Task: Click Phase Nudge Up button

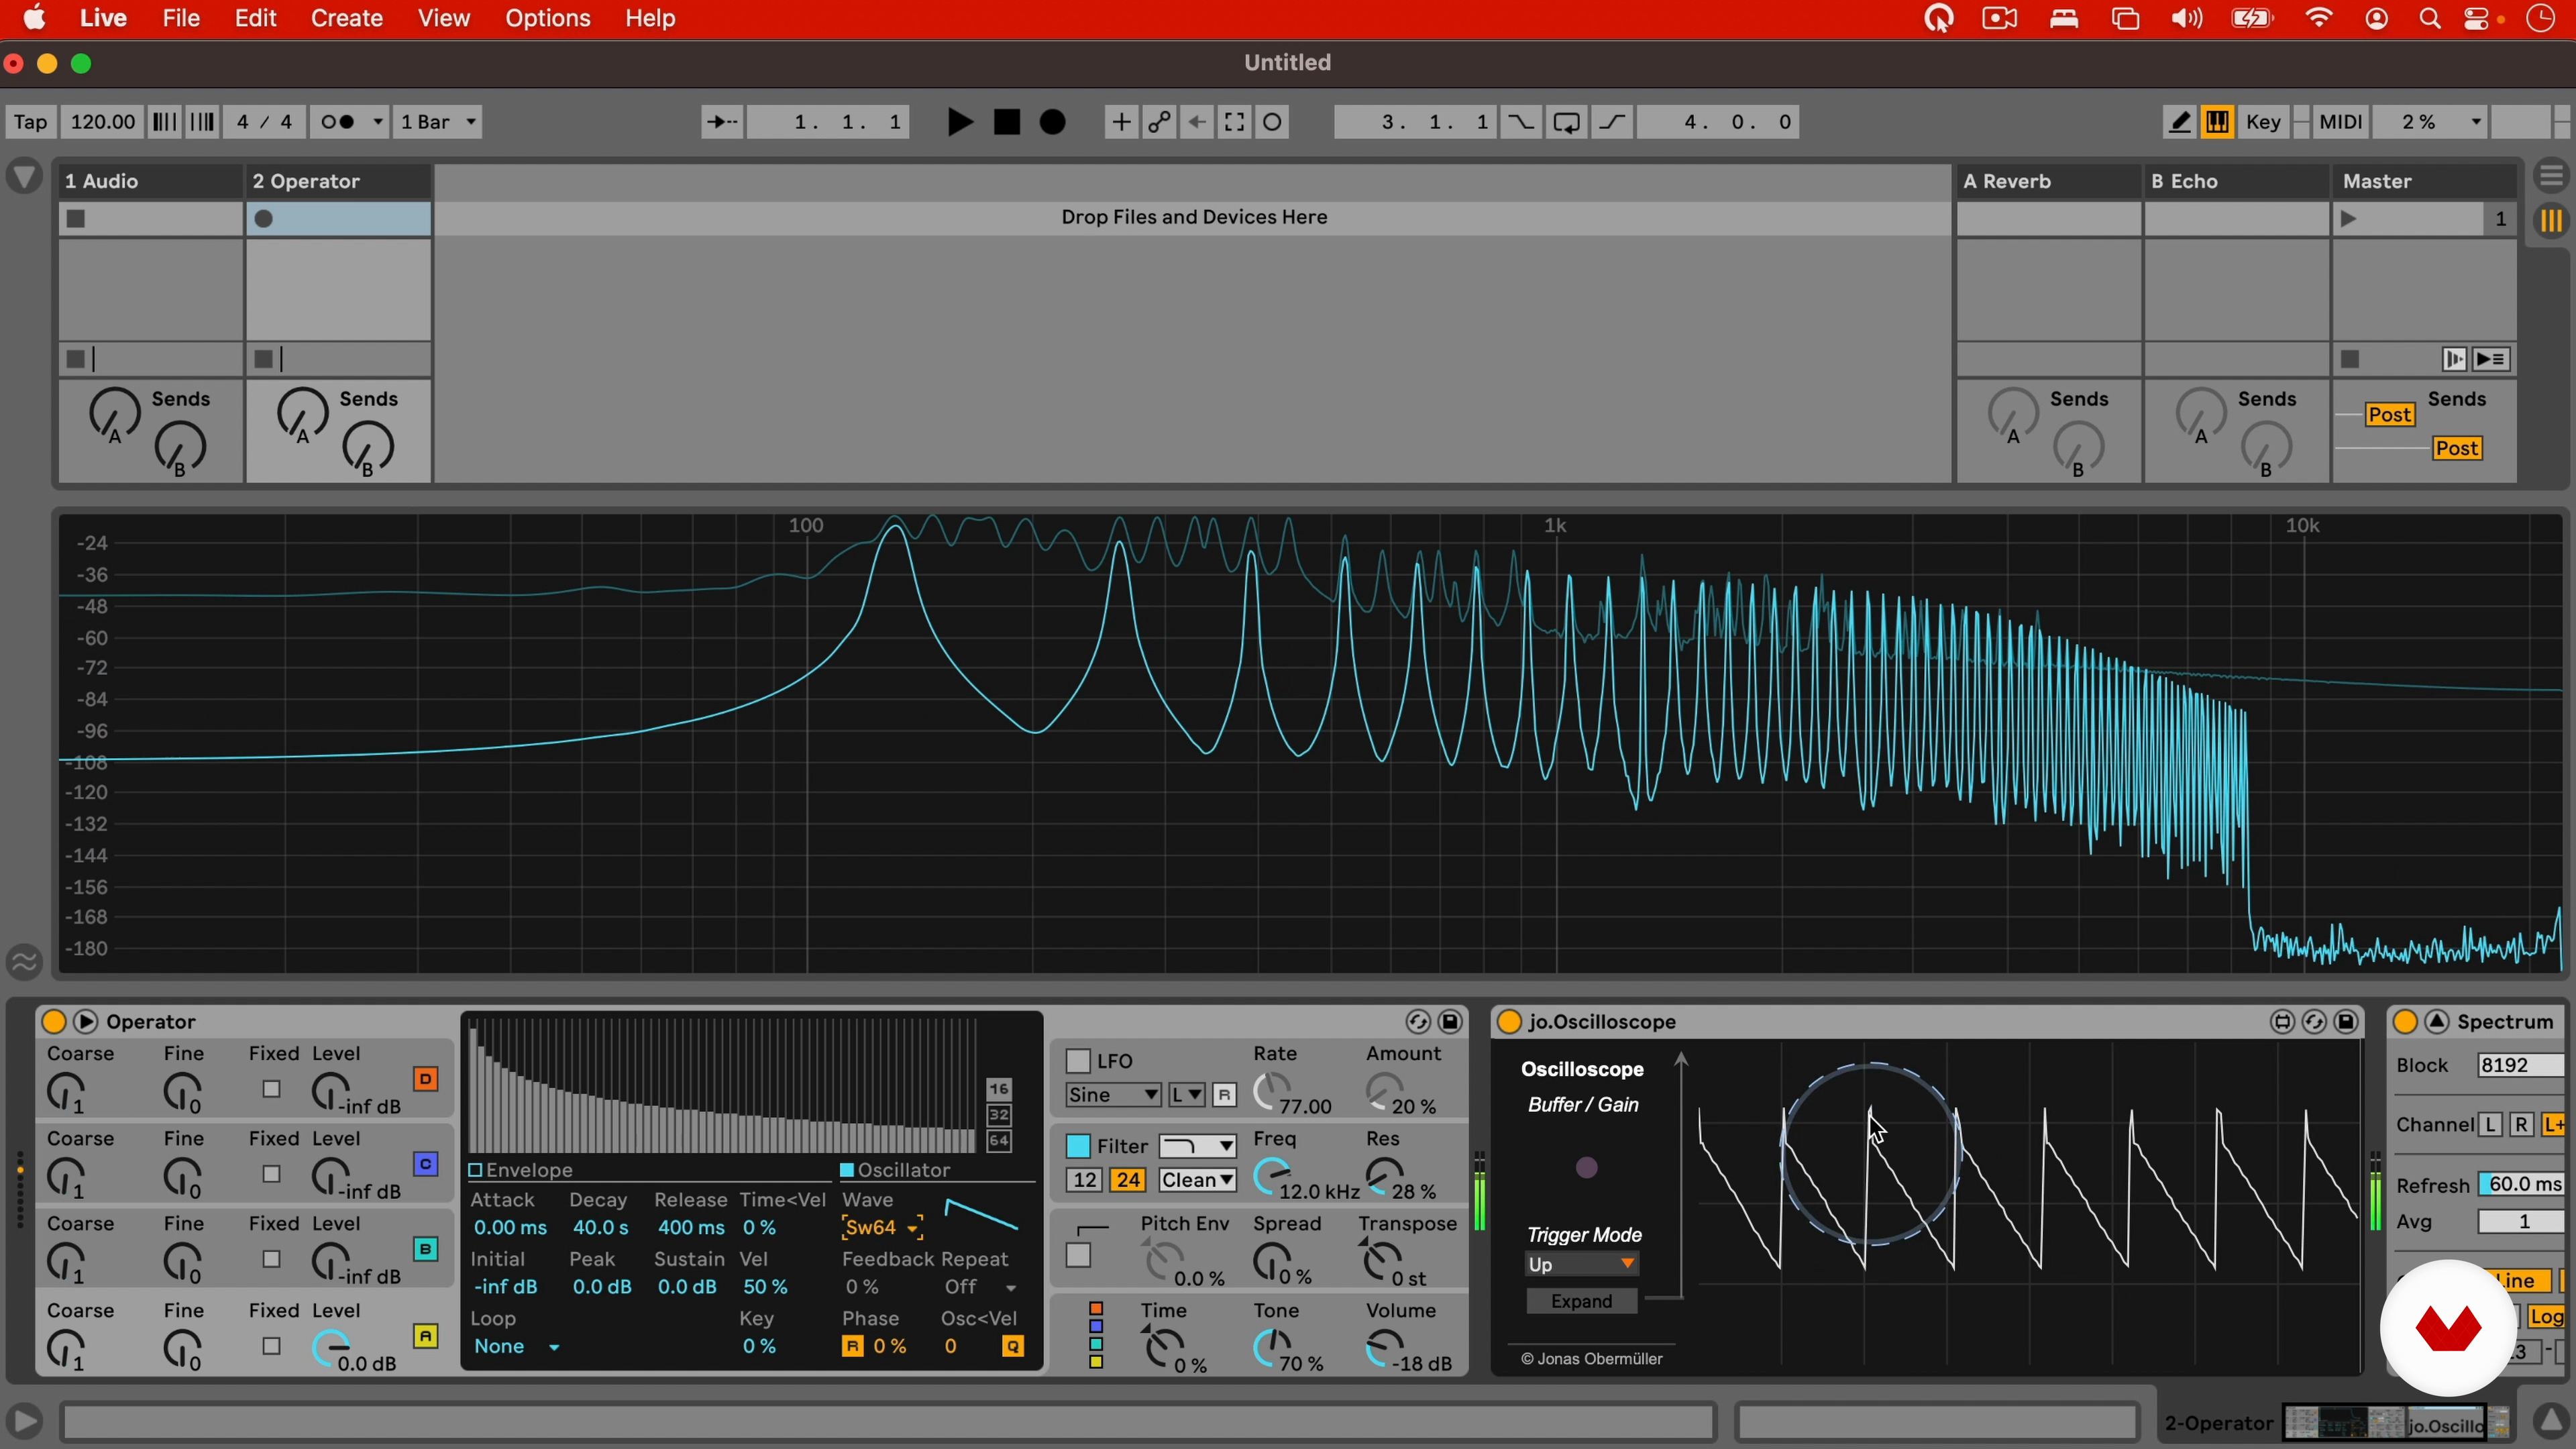Action: 202,122
